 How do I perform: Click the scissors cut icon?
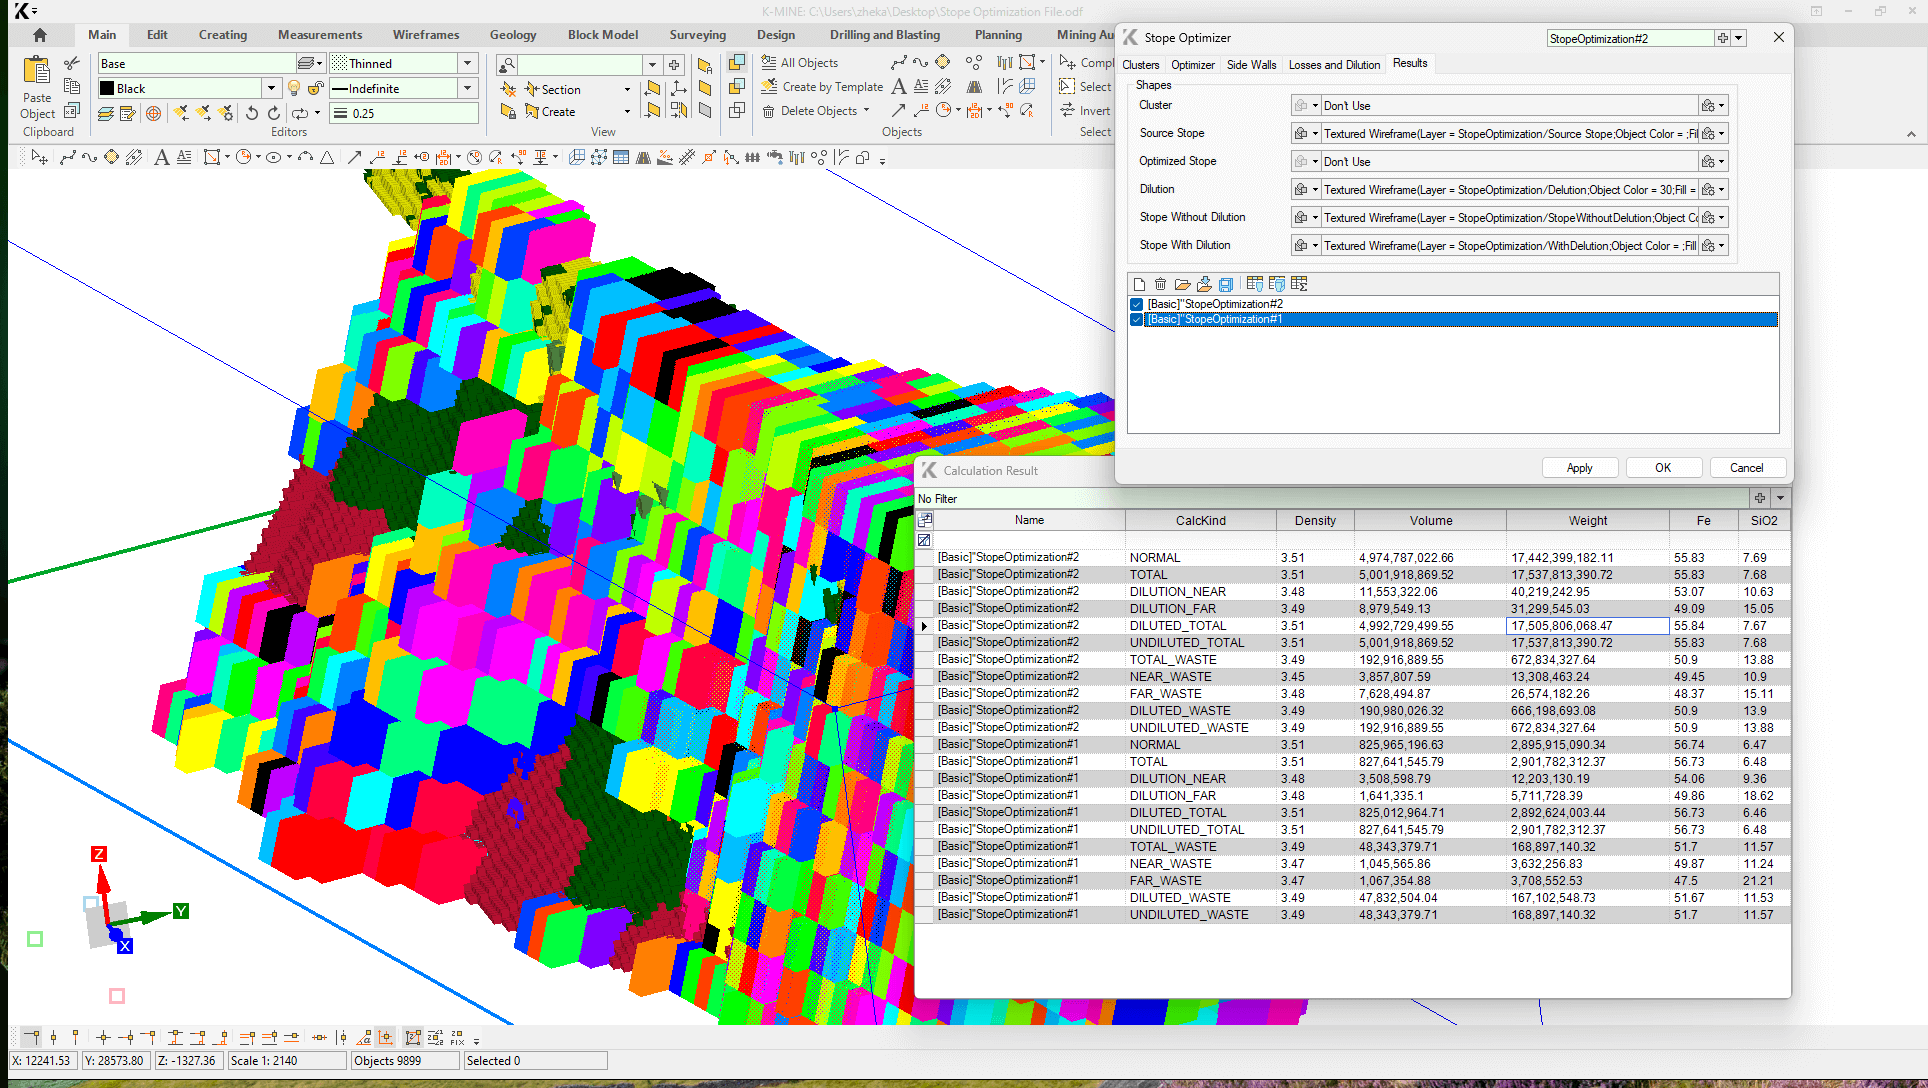(72, 63)
